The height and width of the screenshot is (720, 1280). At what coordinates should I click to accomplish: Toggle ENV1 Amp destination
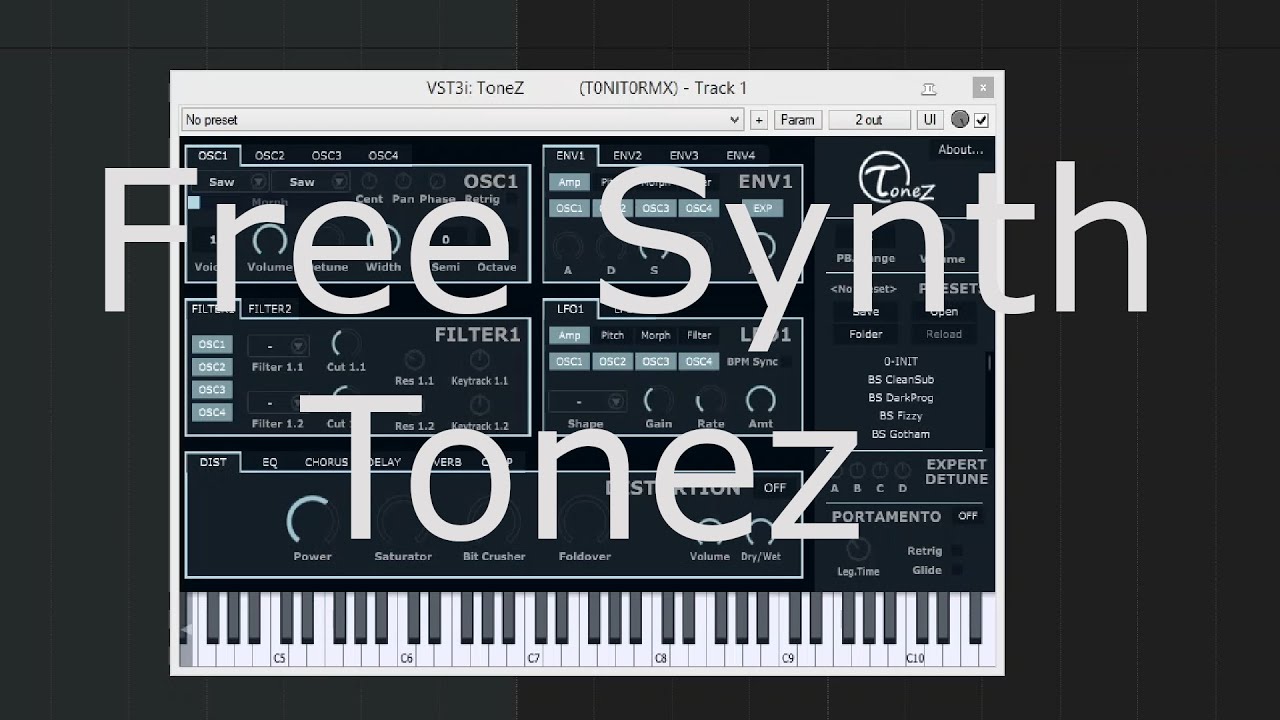click(569, 182)
